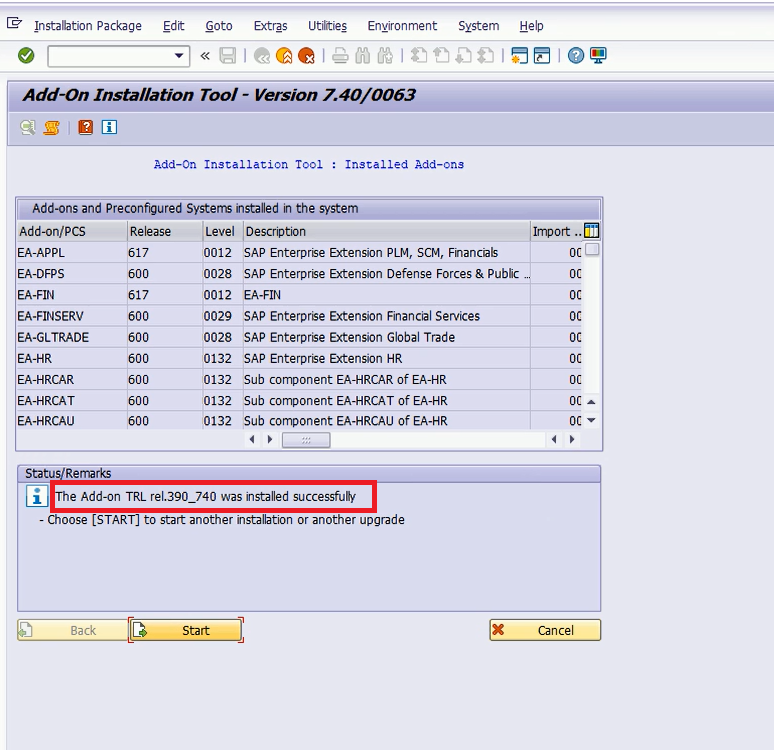Click the yellow scroll logs icon

(x=52, y=127)
